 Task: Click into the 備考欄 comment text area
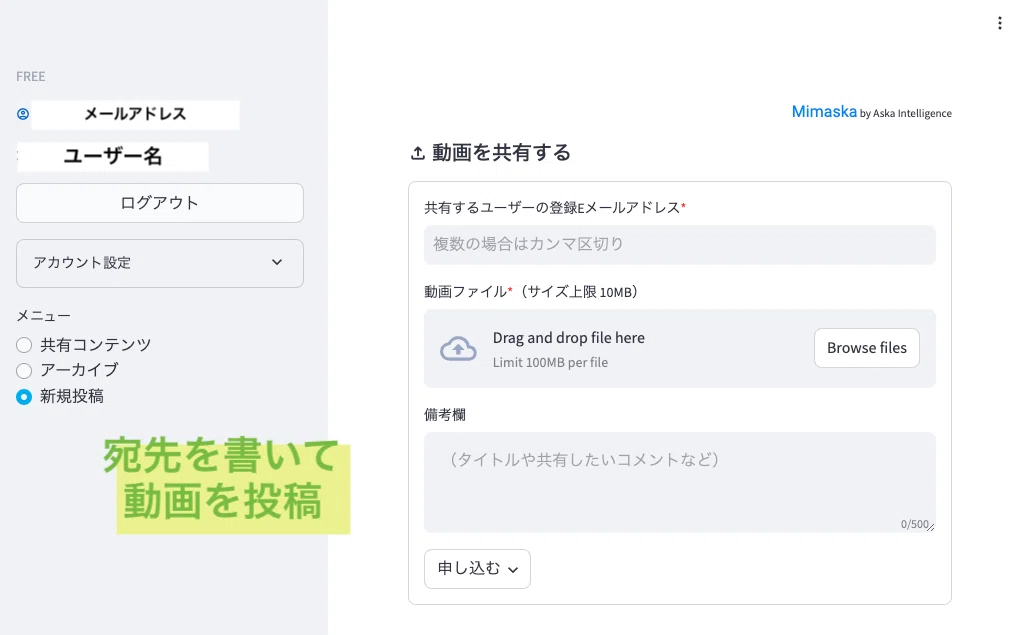coord(680,482)
